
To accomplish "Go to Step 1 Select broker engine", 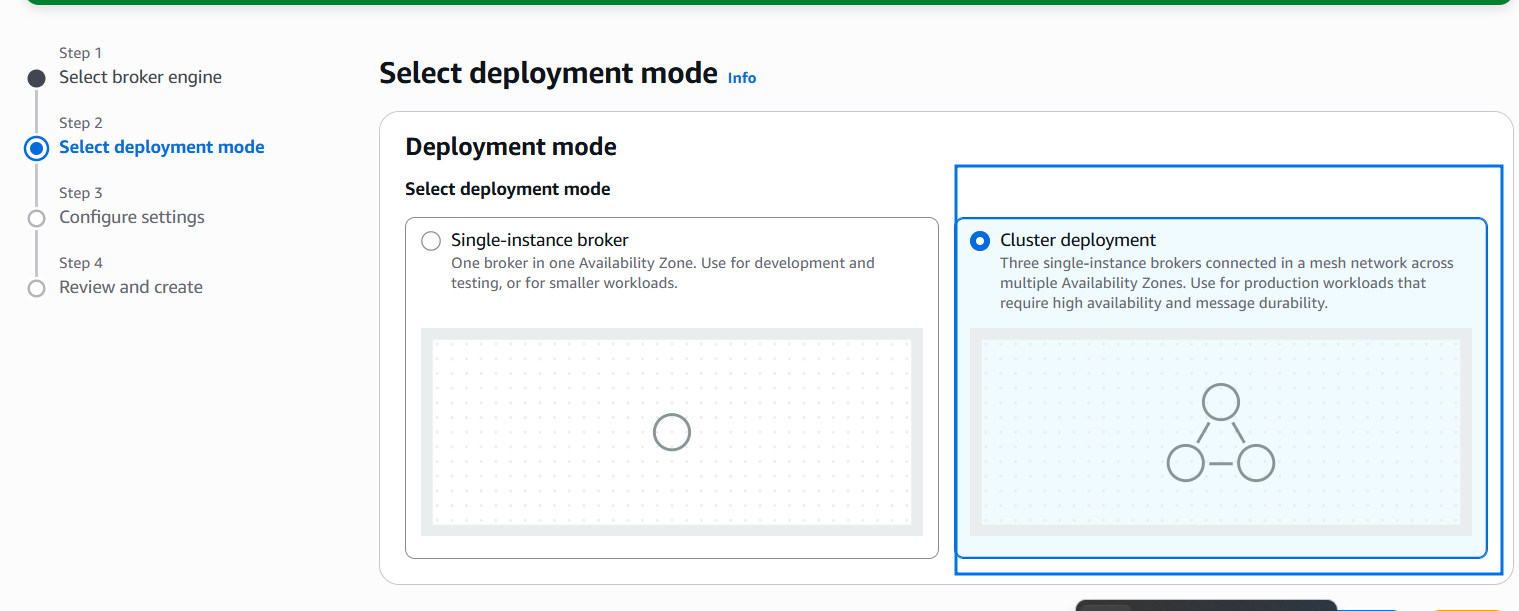I will point(140,77).
